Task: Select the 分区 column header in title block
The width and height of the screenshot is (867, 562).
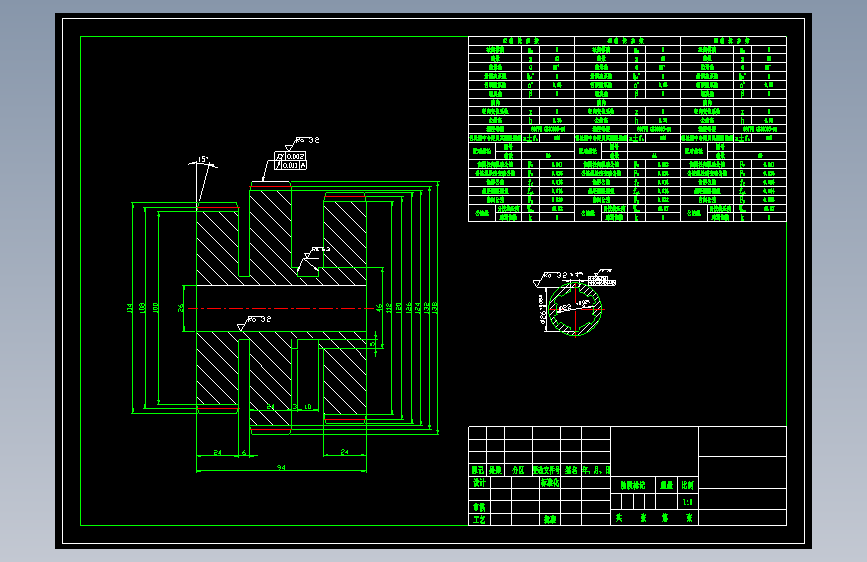Action: point(518,470)
